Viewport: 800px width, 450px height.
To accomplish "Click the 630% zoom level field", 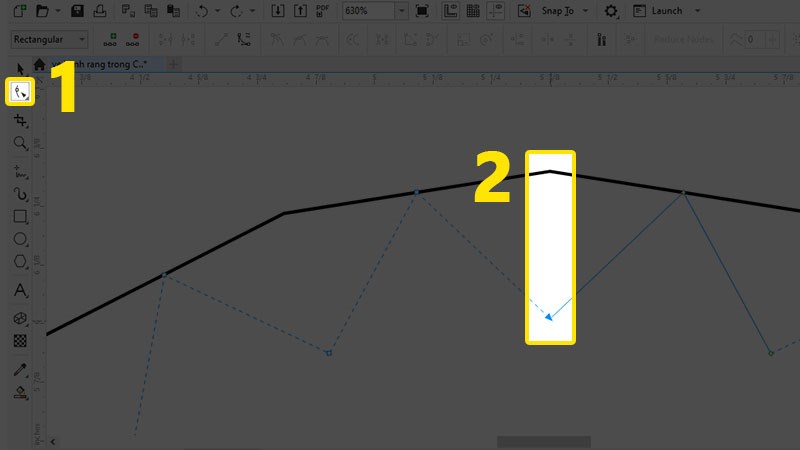I will (x=368, y=11).
